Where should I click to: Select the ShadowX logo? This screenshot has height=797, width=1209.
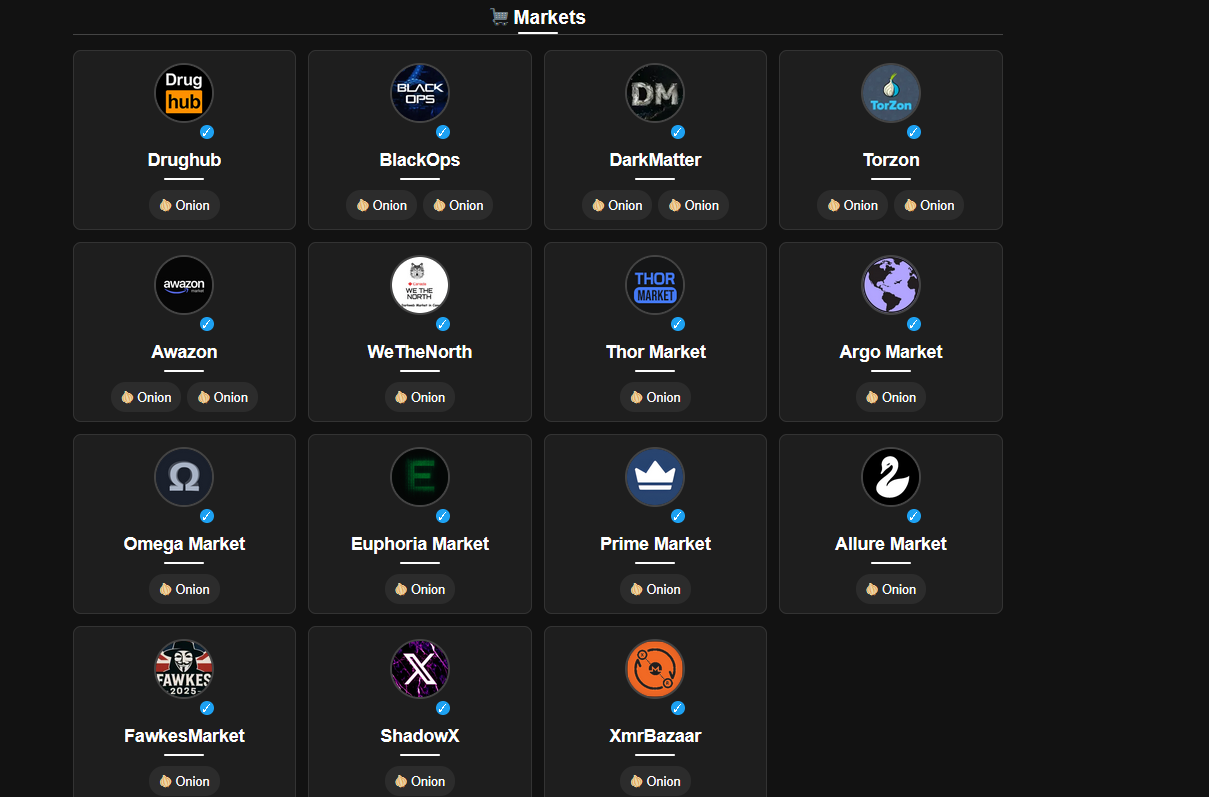[x=420, y=669]
